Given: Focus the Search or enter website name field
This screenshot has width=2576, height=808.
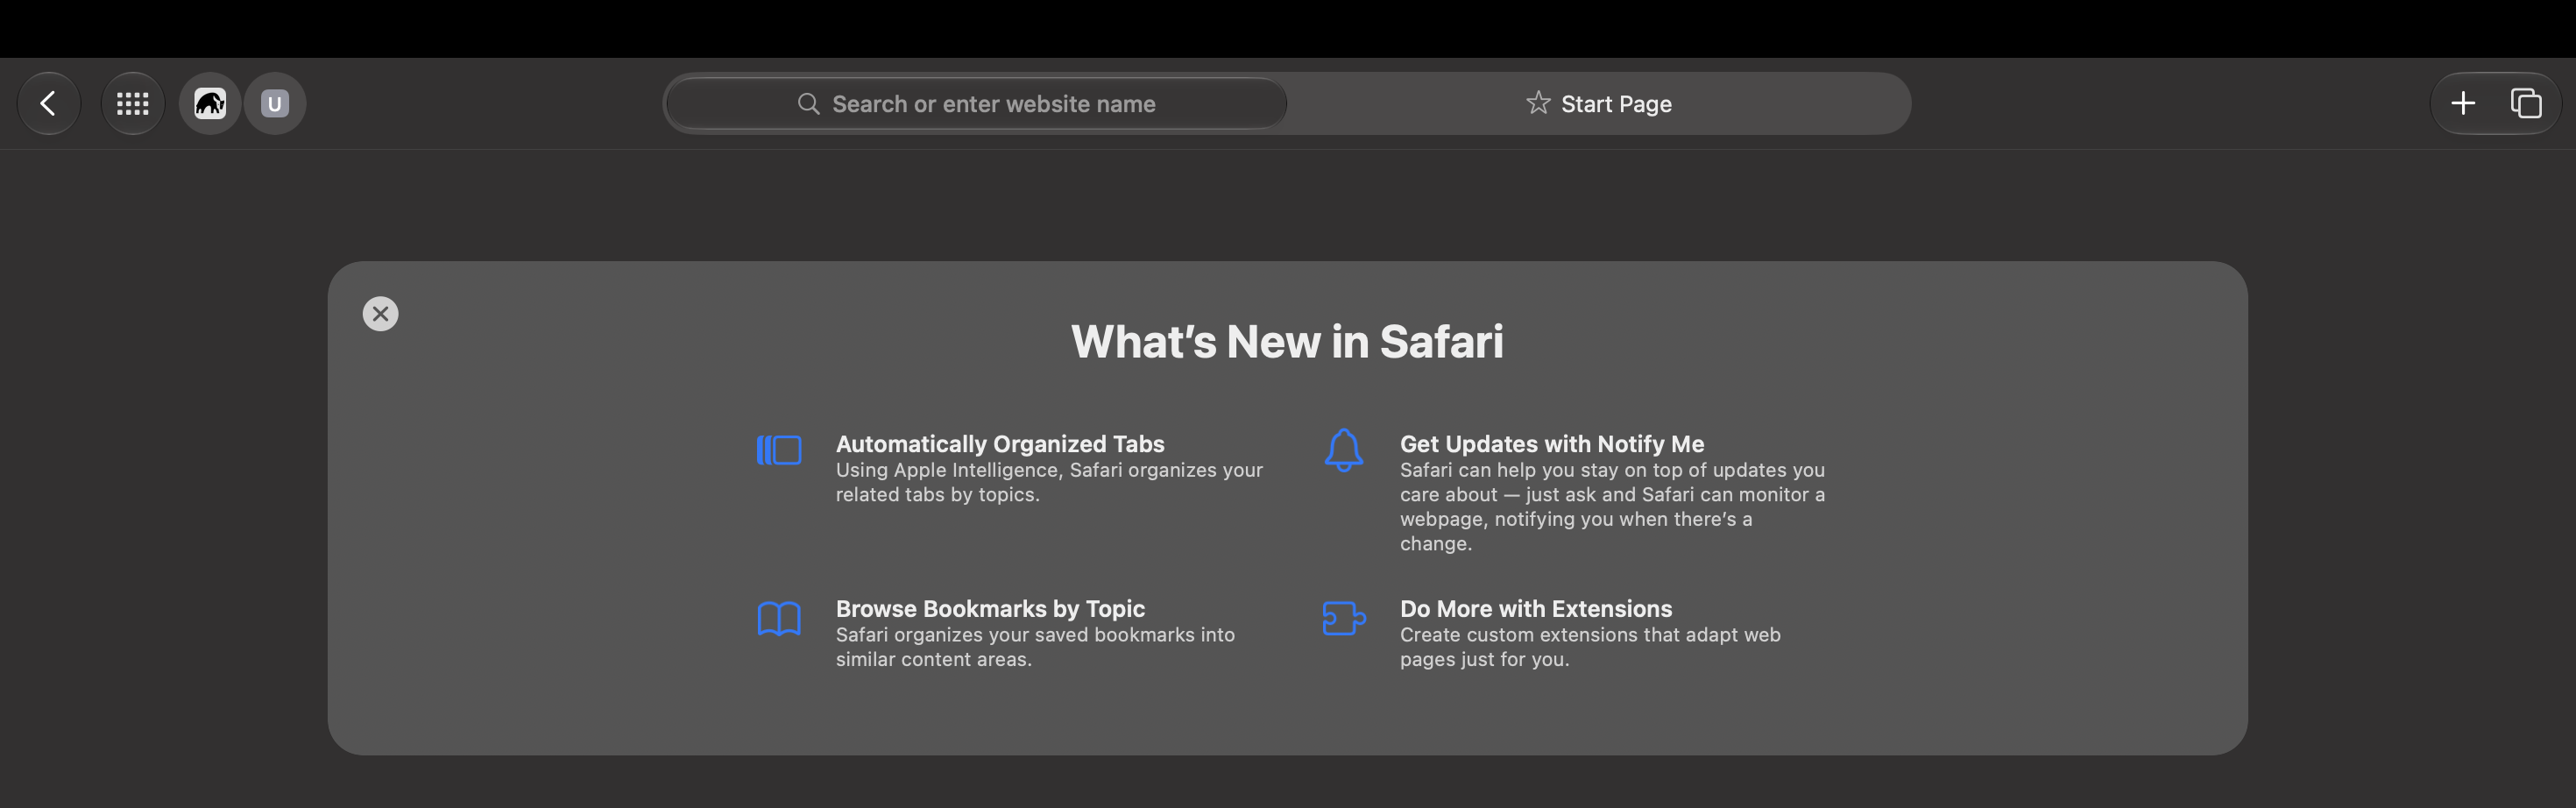Looking at the screenshot, I should pyautogui.click(x=976, y=104).
